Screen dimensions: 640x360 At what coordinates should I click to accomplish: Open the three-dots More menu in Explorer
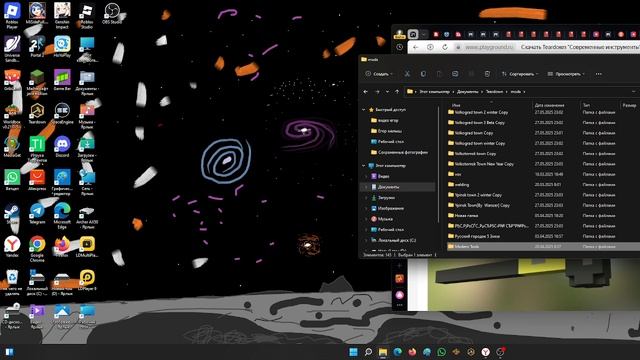[598, 74]
